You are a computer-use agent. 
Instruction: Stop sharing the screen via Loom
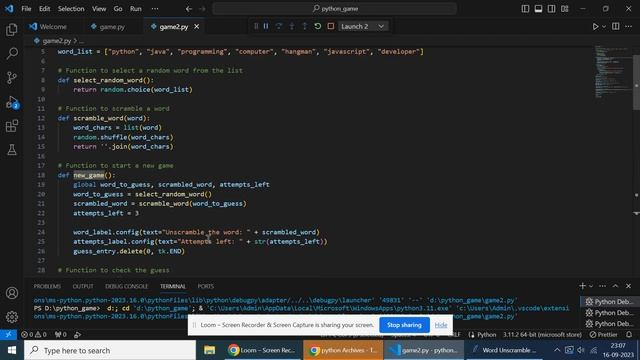click(404, 325)
